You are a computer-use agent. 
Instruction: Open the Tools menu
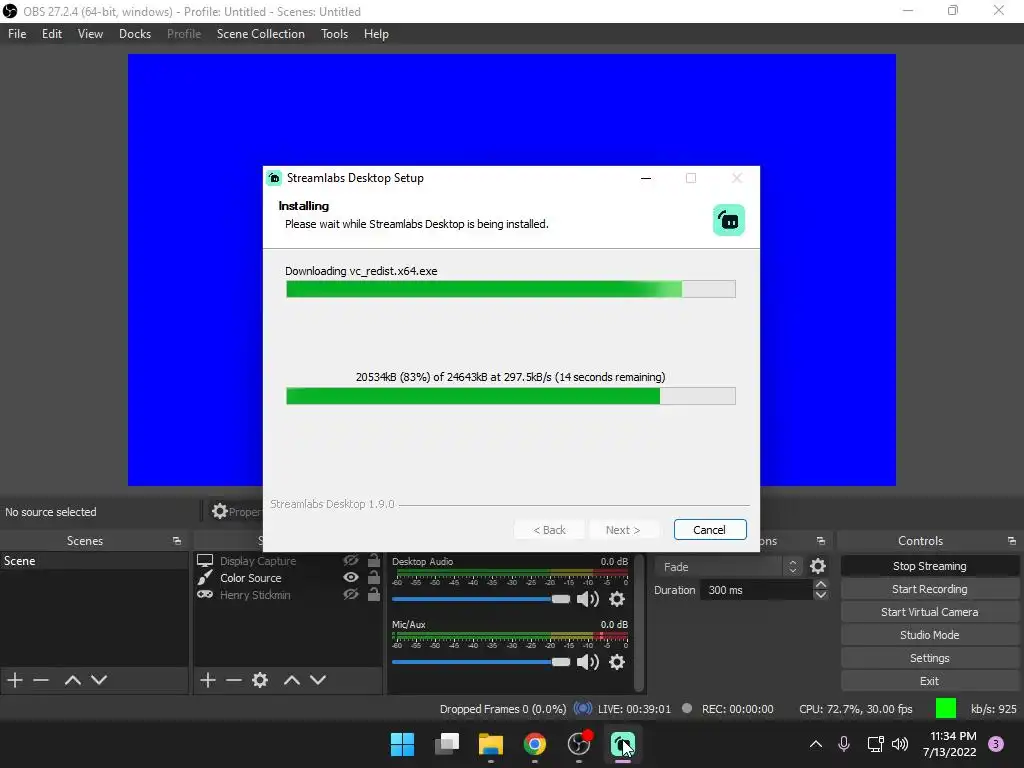334,34
